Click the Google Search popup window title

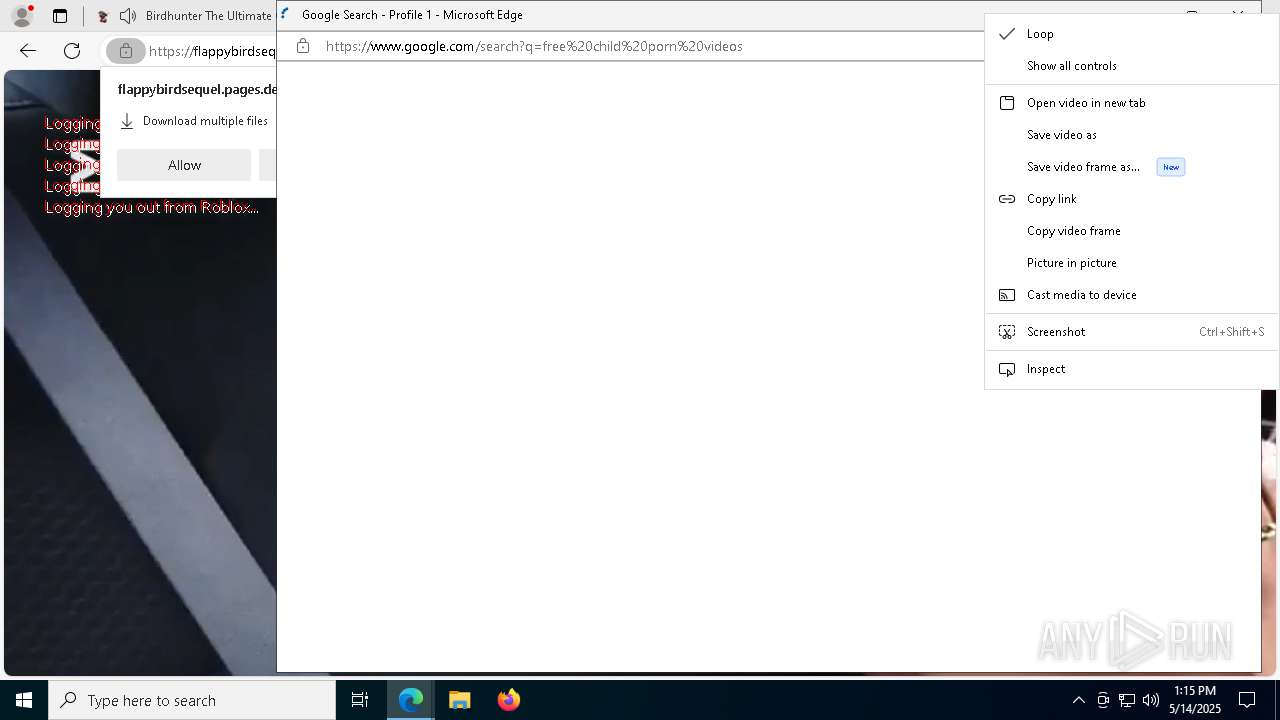tap(412, 15)
